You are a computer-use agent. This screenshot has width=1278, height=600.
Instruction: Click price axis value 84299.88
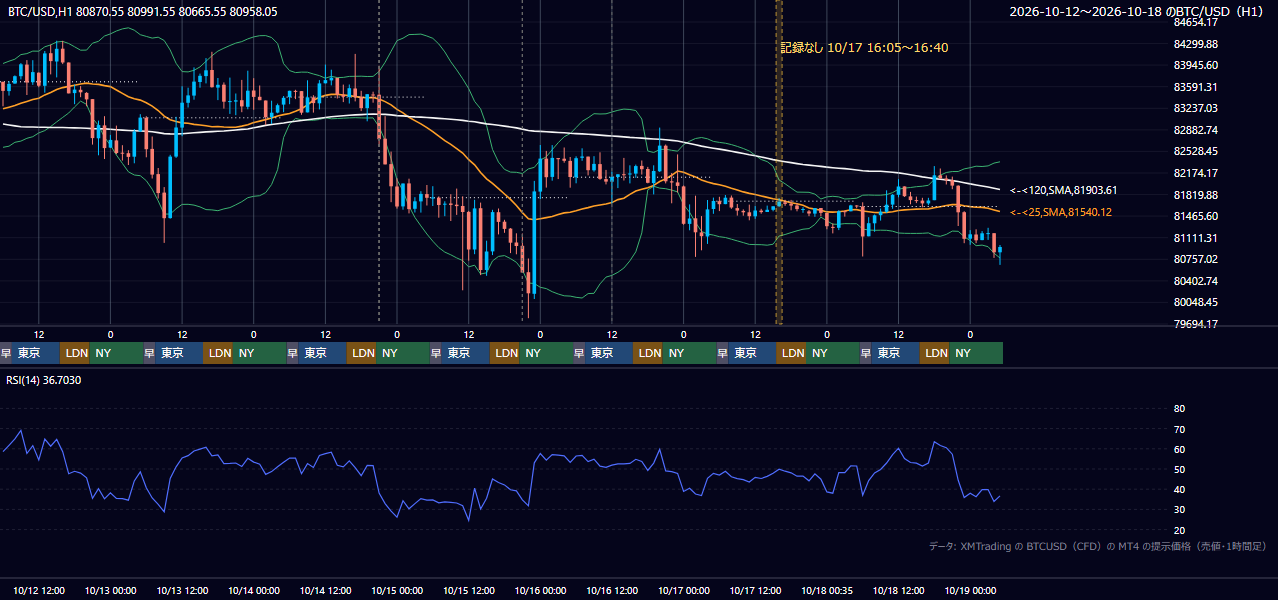1195,44
